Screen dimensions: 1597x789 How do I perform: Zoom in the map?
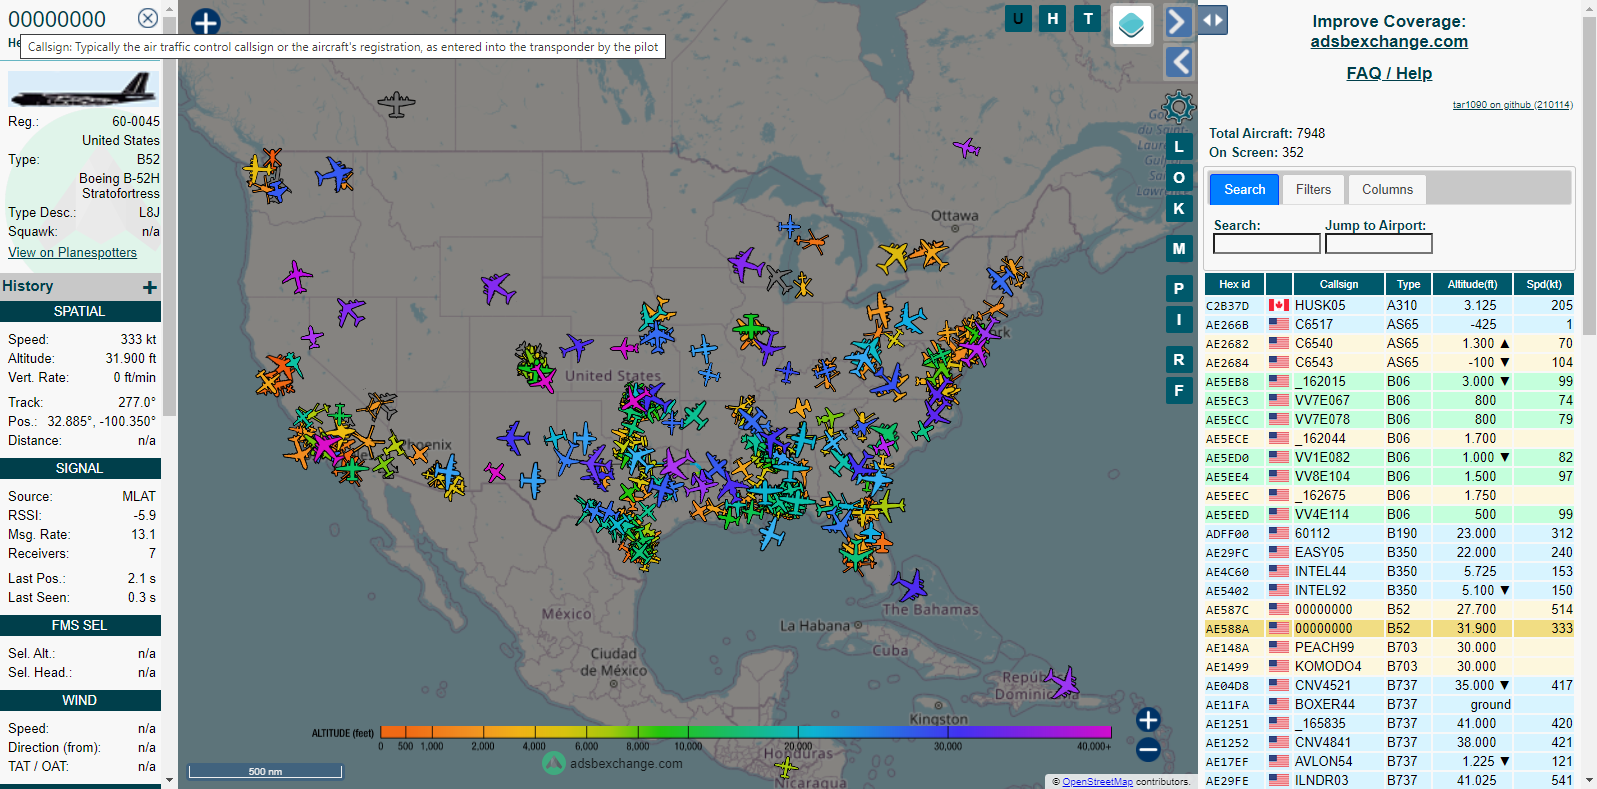(x=1148, y=719)
